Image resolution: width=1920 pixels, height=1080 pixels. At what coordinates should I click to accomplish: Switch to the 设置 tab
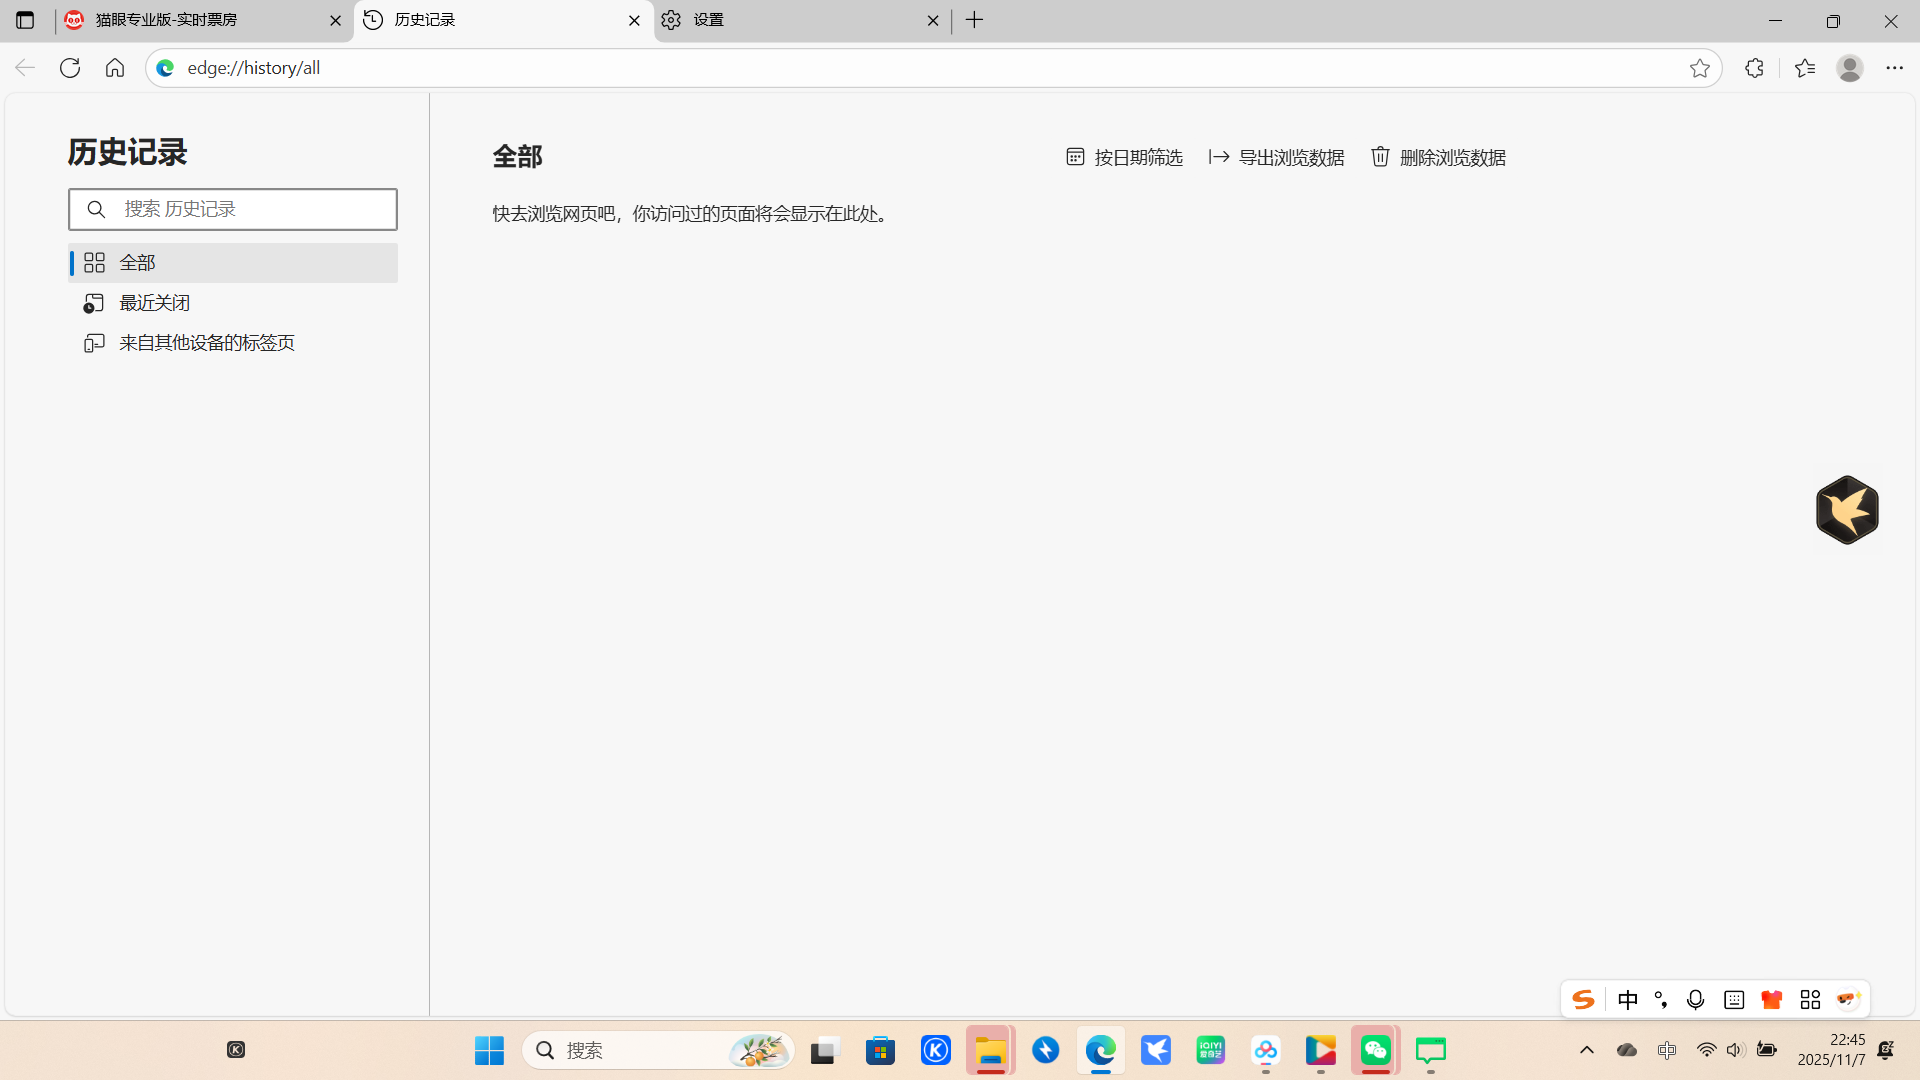pyautogui.click(x=803, y=20)
